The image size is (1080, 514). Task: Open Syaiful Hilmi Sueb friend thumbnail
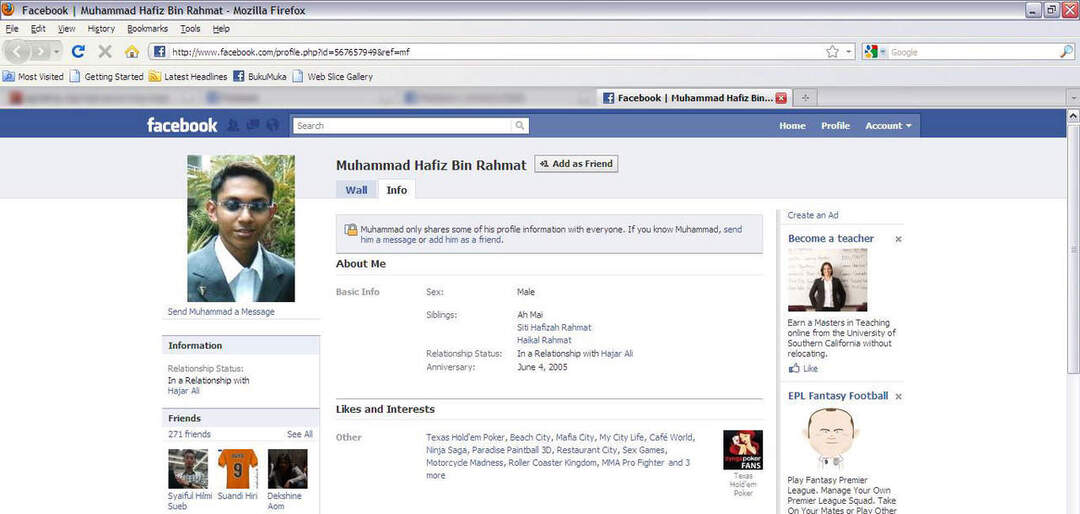click(188, 469)
